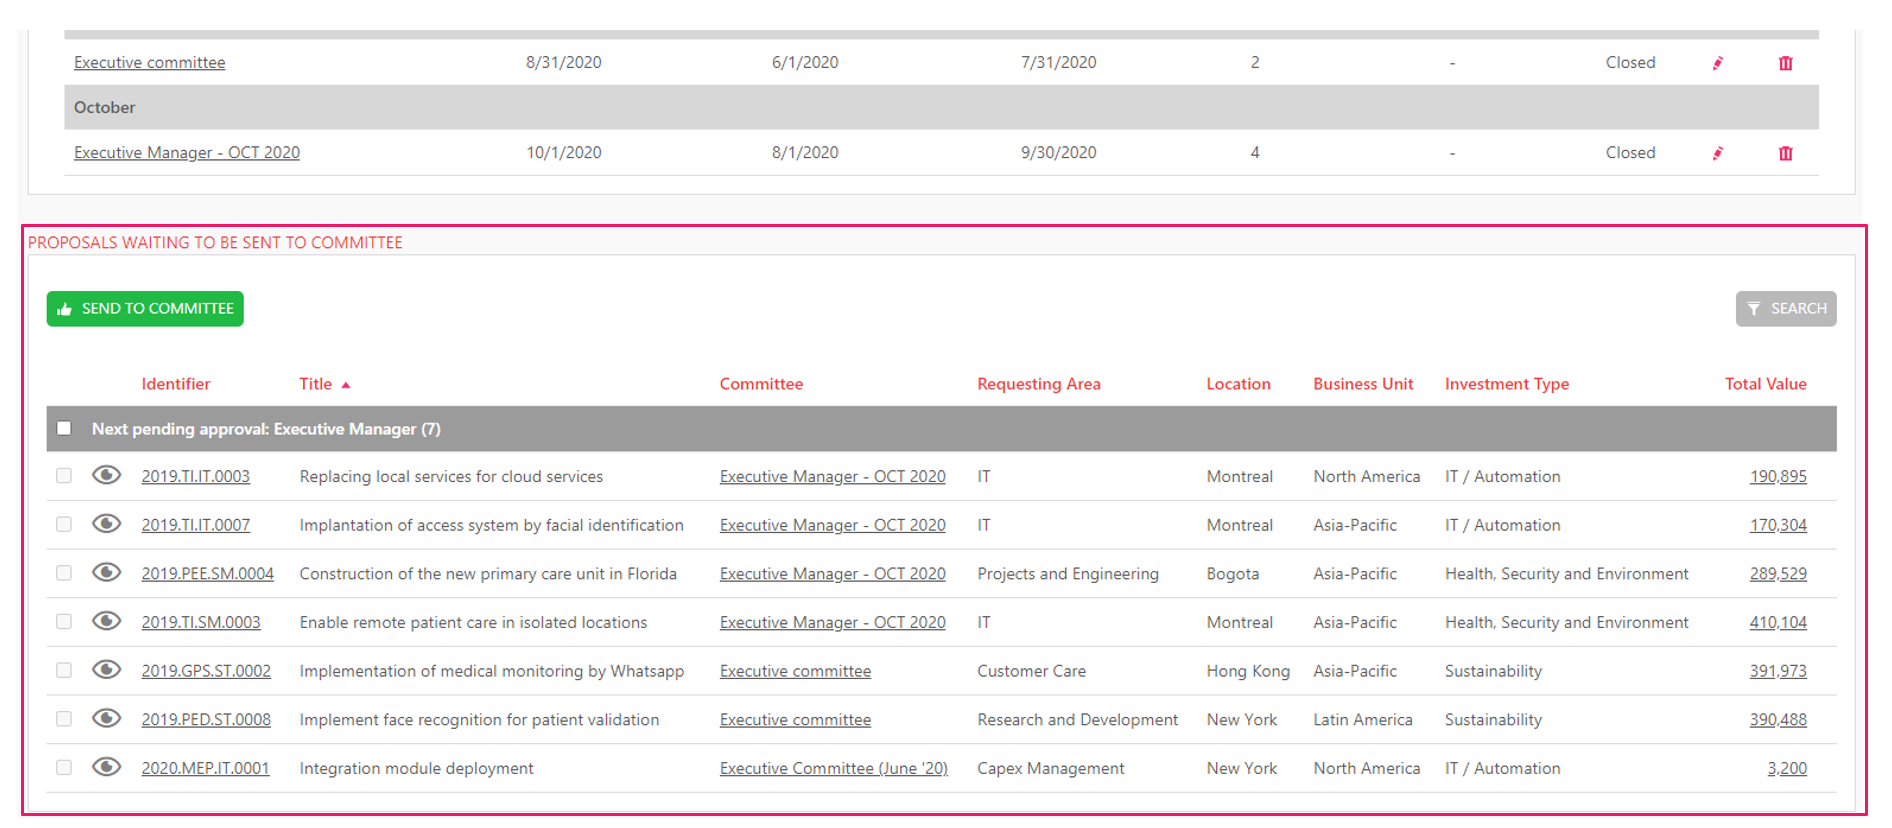Select the 2020.MEP.IT.0001 row checkbox
Viewport: 1892px width, 828px height.
64,767
